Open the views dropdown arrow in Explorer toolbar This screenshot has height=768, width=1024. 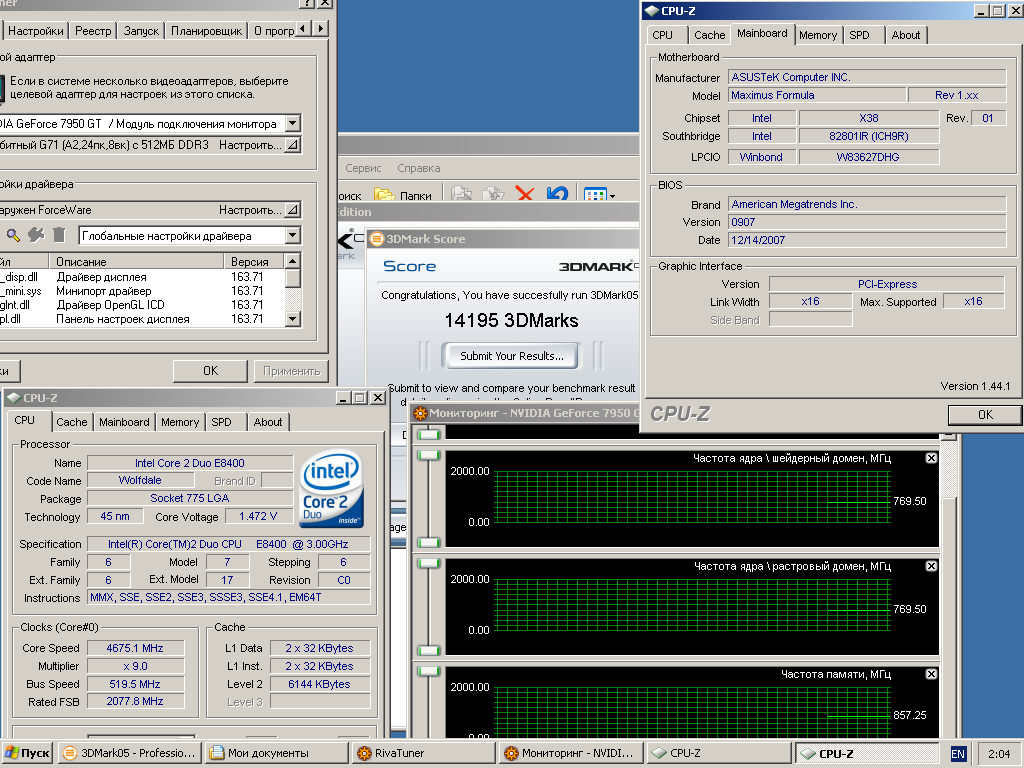613,196
